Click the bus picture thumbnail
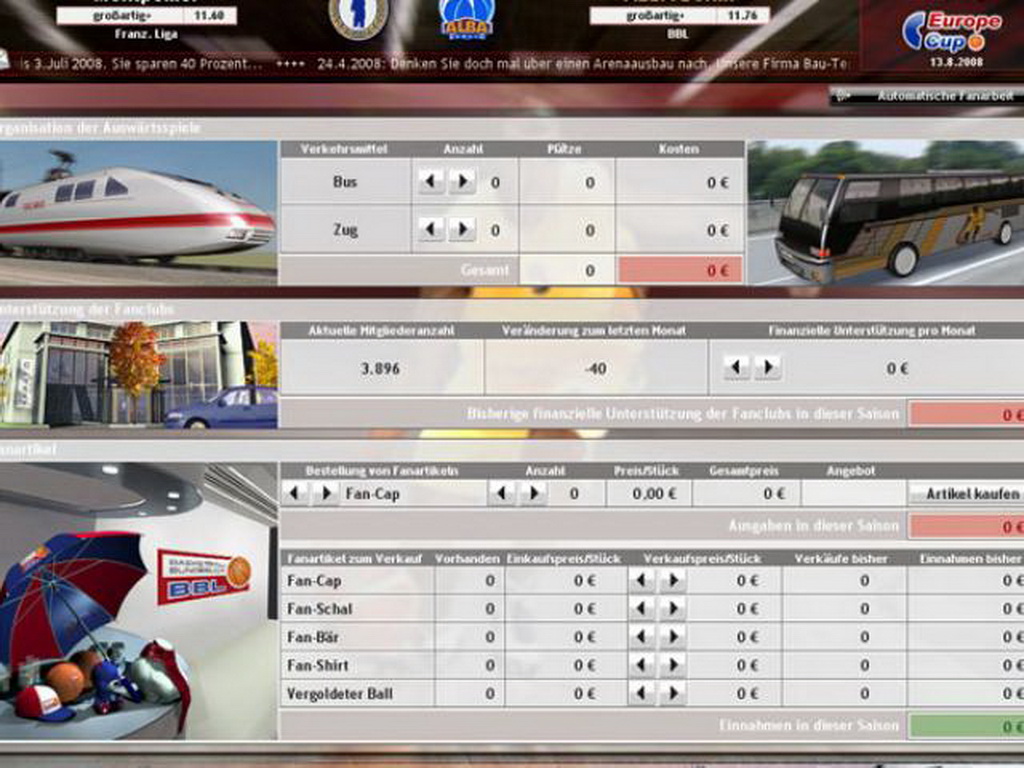 coord(885,212)
